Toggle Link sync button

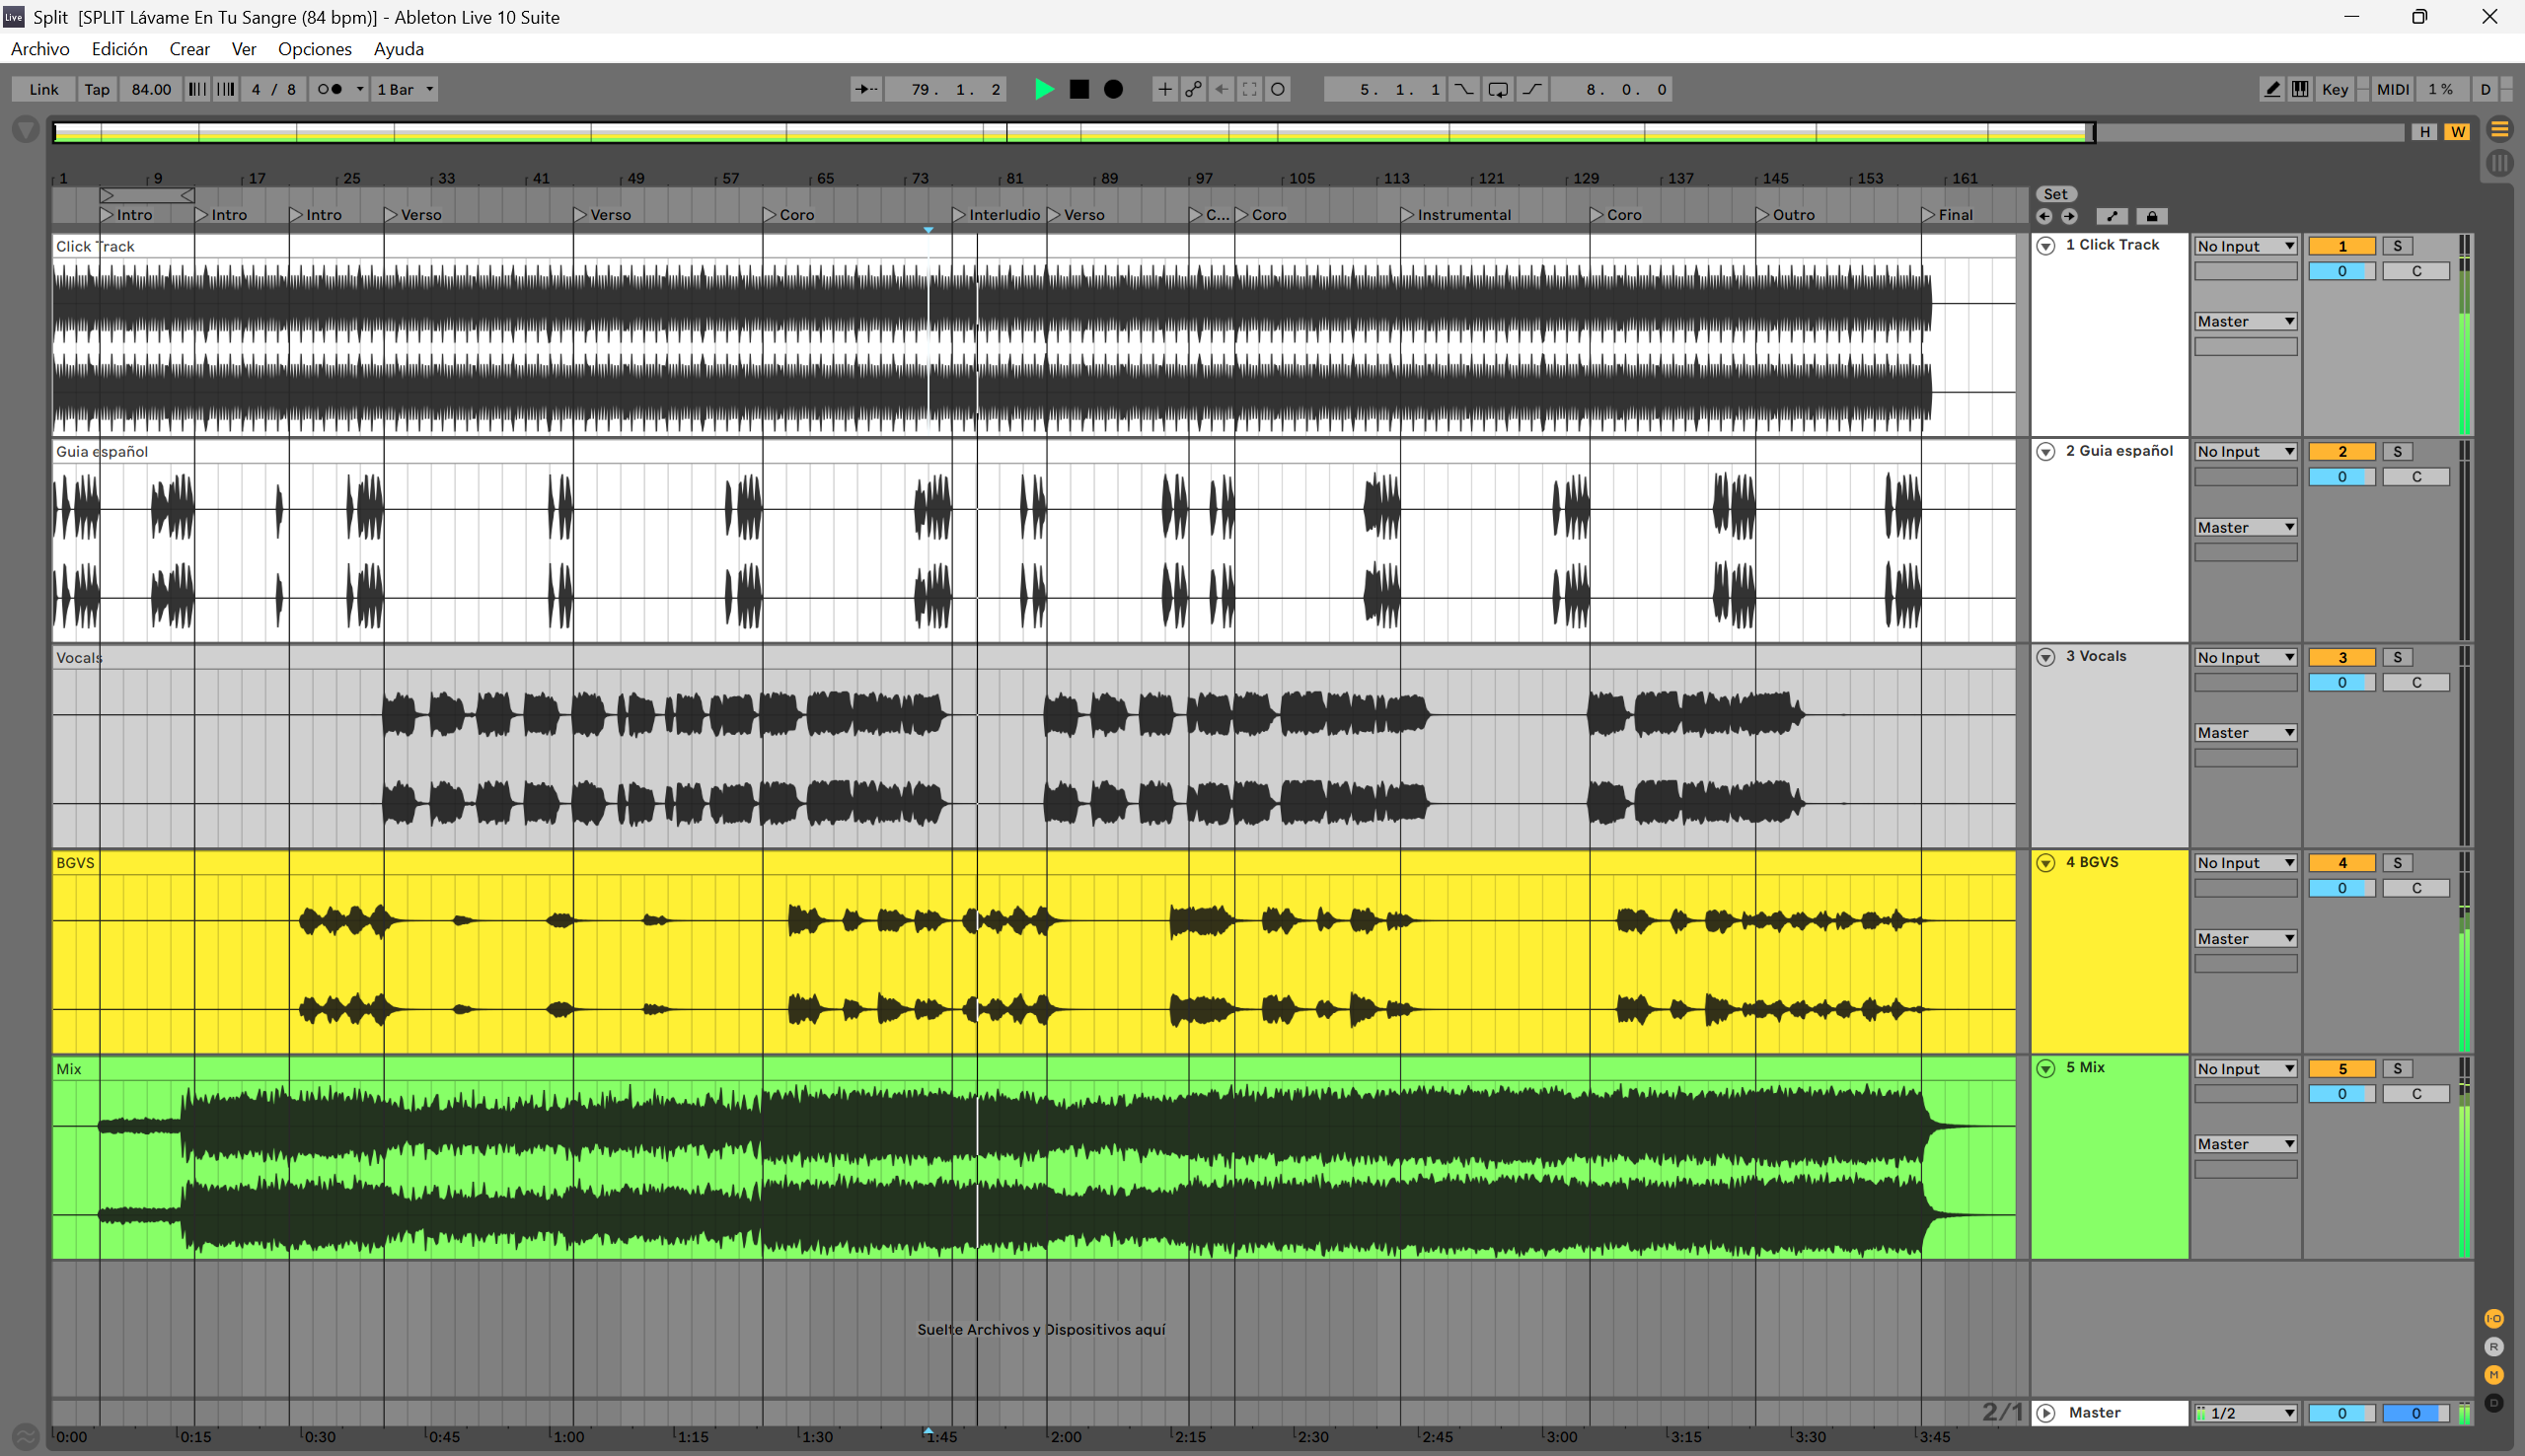(44, 89)
